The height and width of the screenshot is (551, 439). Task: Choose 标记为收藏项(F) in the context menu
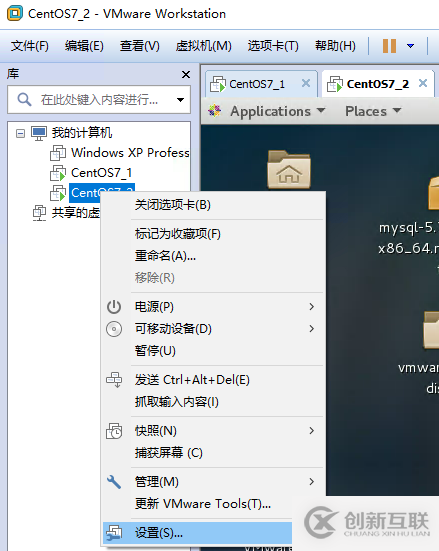tap(213, 234)
